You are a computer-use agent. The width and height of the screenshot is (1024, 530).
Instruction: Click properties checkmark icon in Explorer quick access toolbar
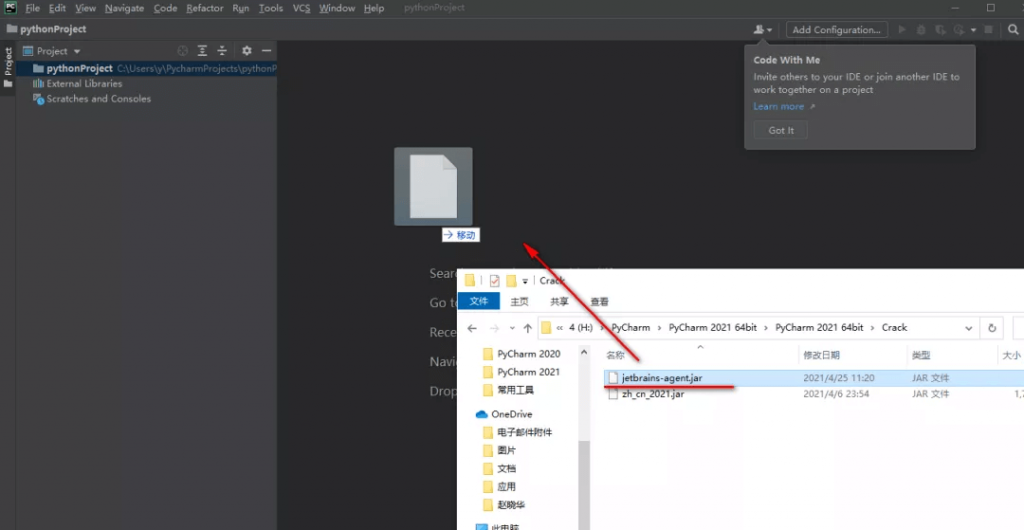coord(494,281)
